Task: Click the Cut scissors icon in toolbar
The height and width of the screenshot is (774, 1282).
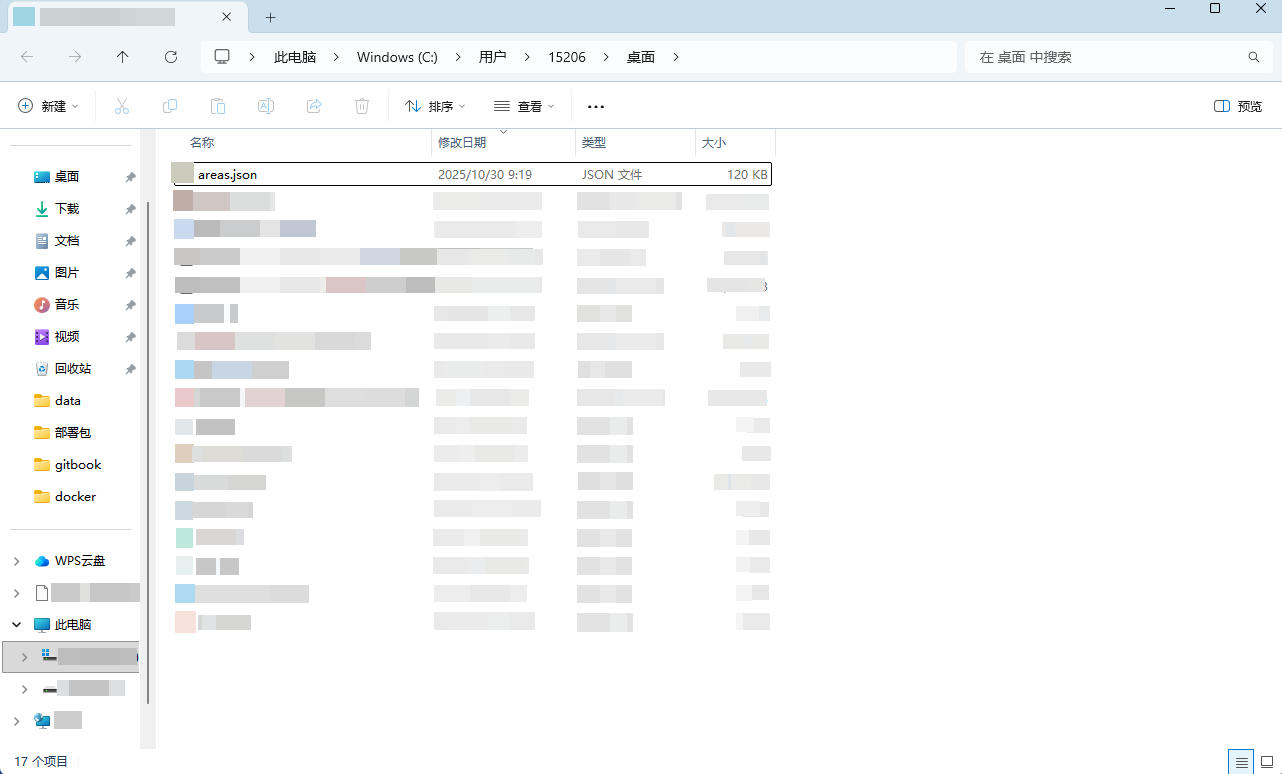Action: 122,106
